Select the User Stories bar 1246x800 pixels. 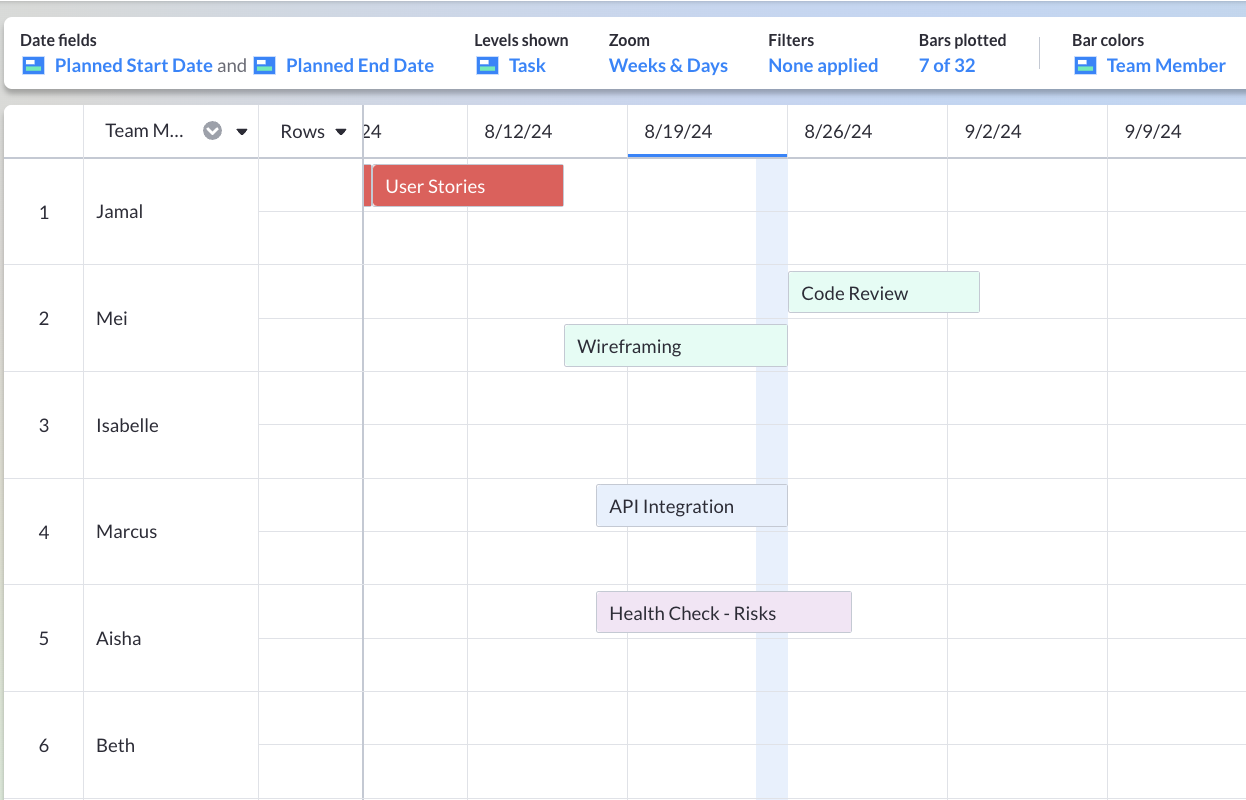point(465,185)
